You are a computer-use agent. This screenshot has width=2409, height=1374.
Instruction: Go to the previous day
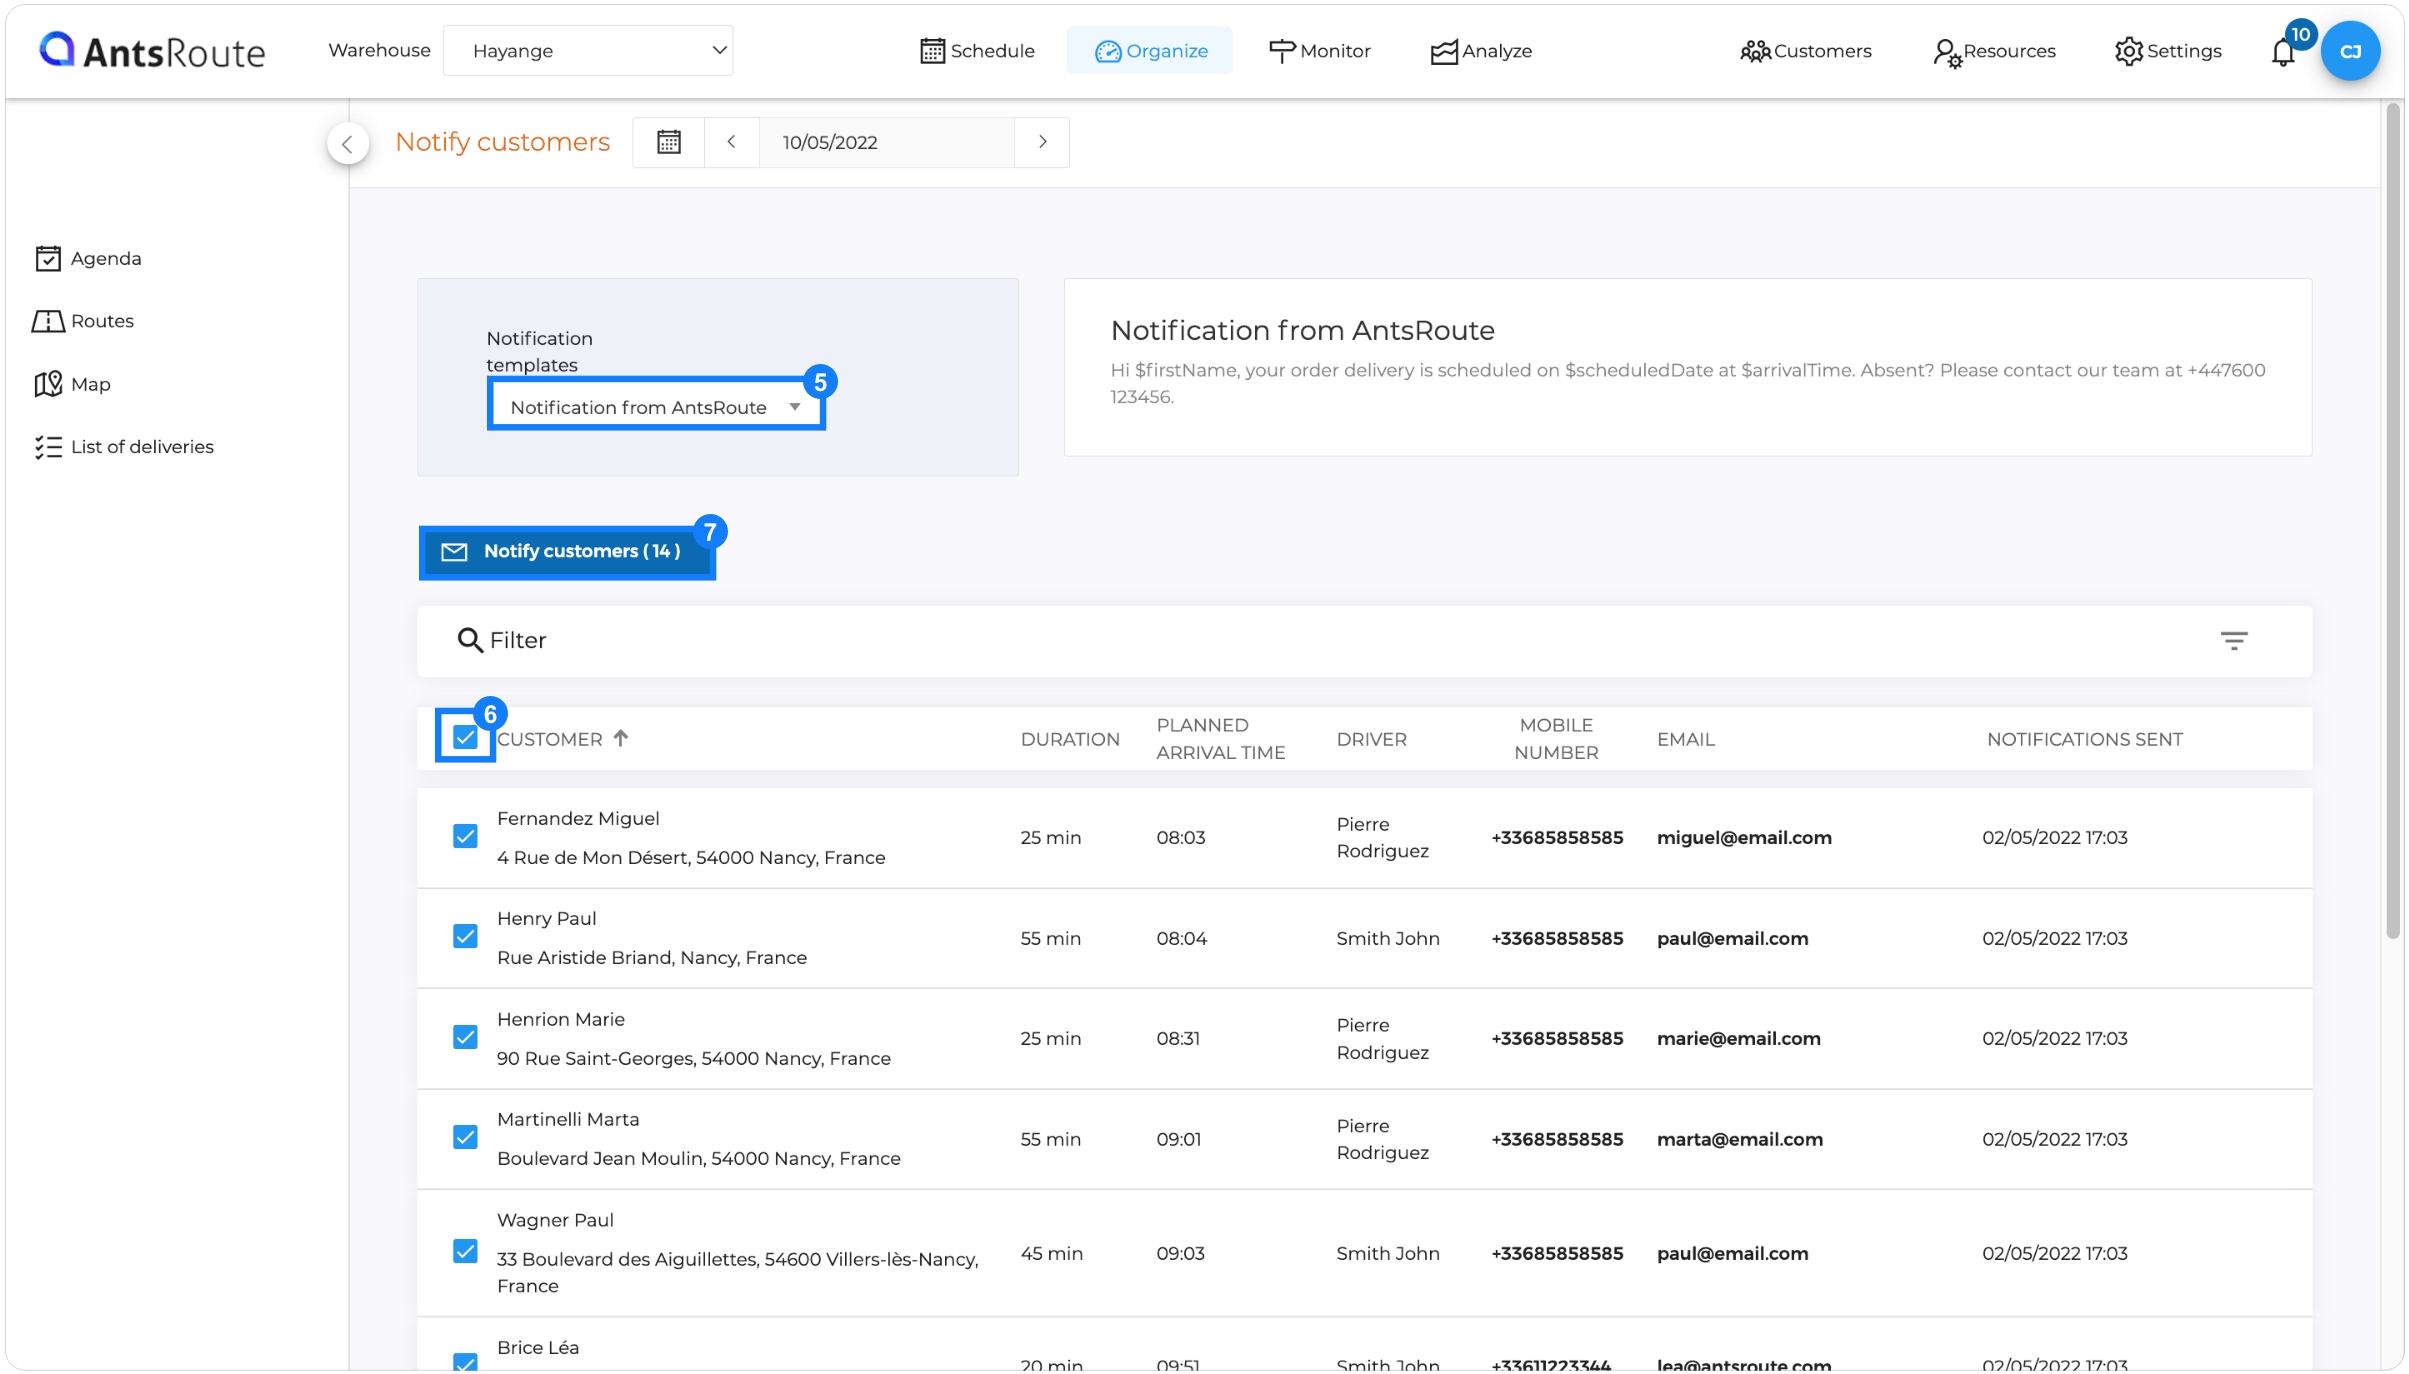coord(731,142)
